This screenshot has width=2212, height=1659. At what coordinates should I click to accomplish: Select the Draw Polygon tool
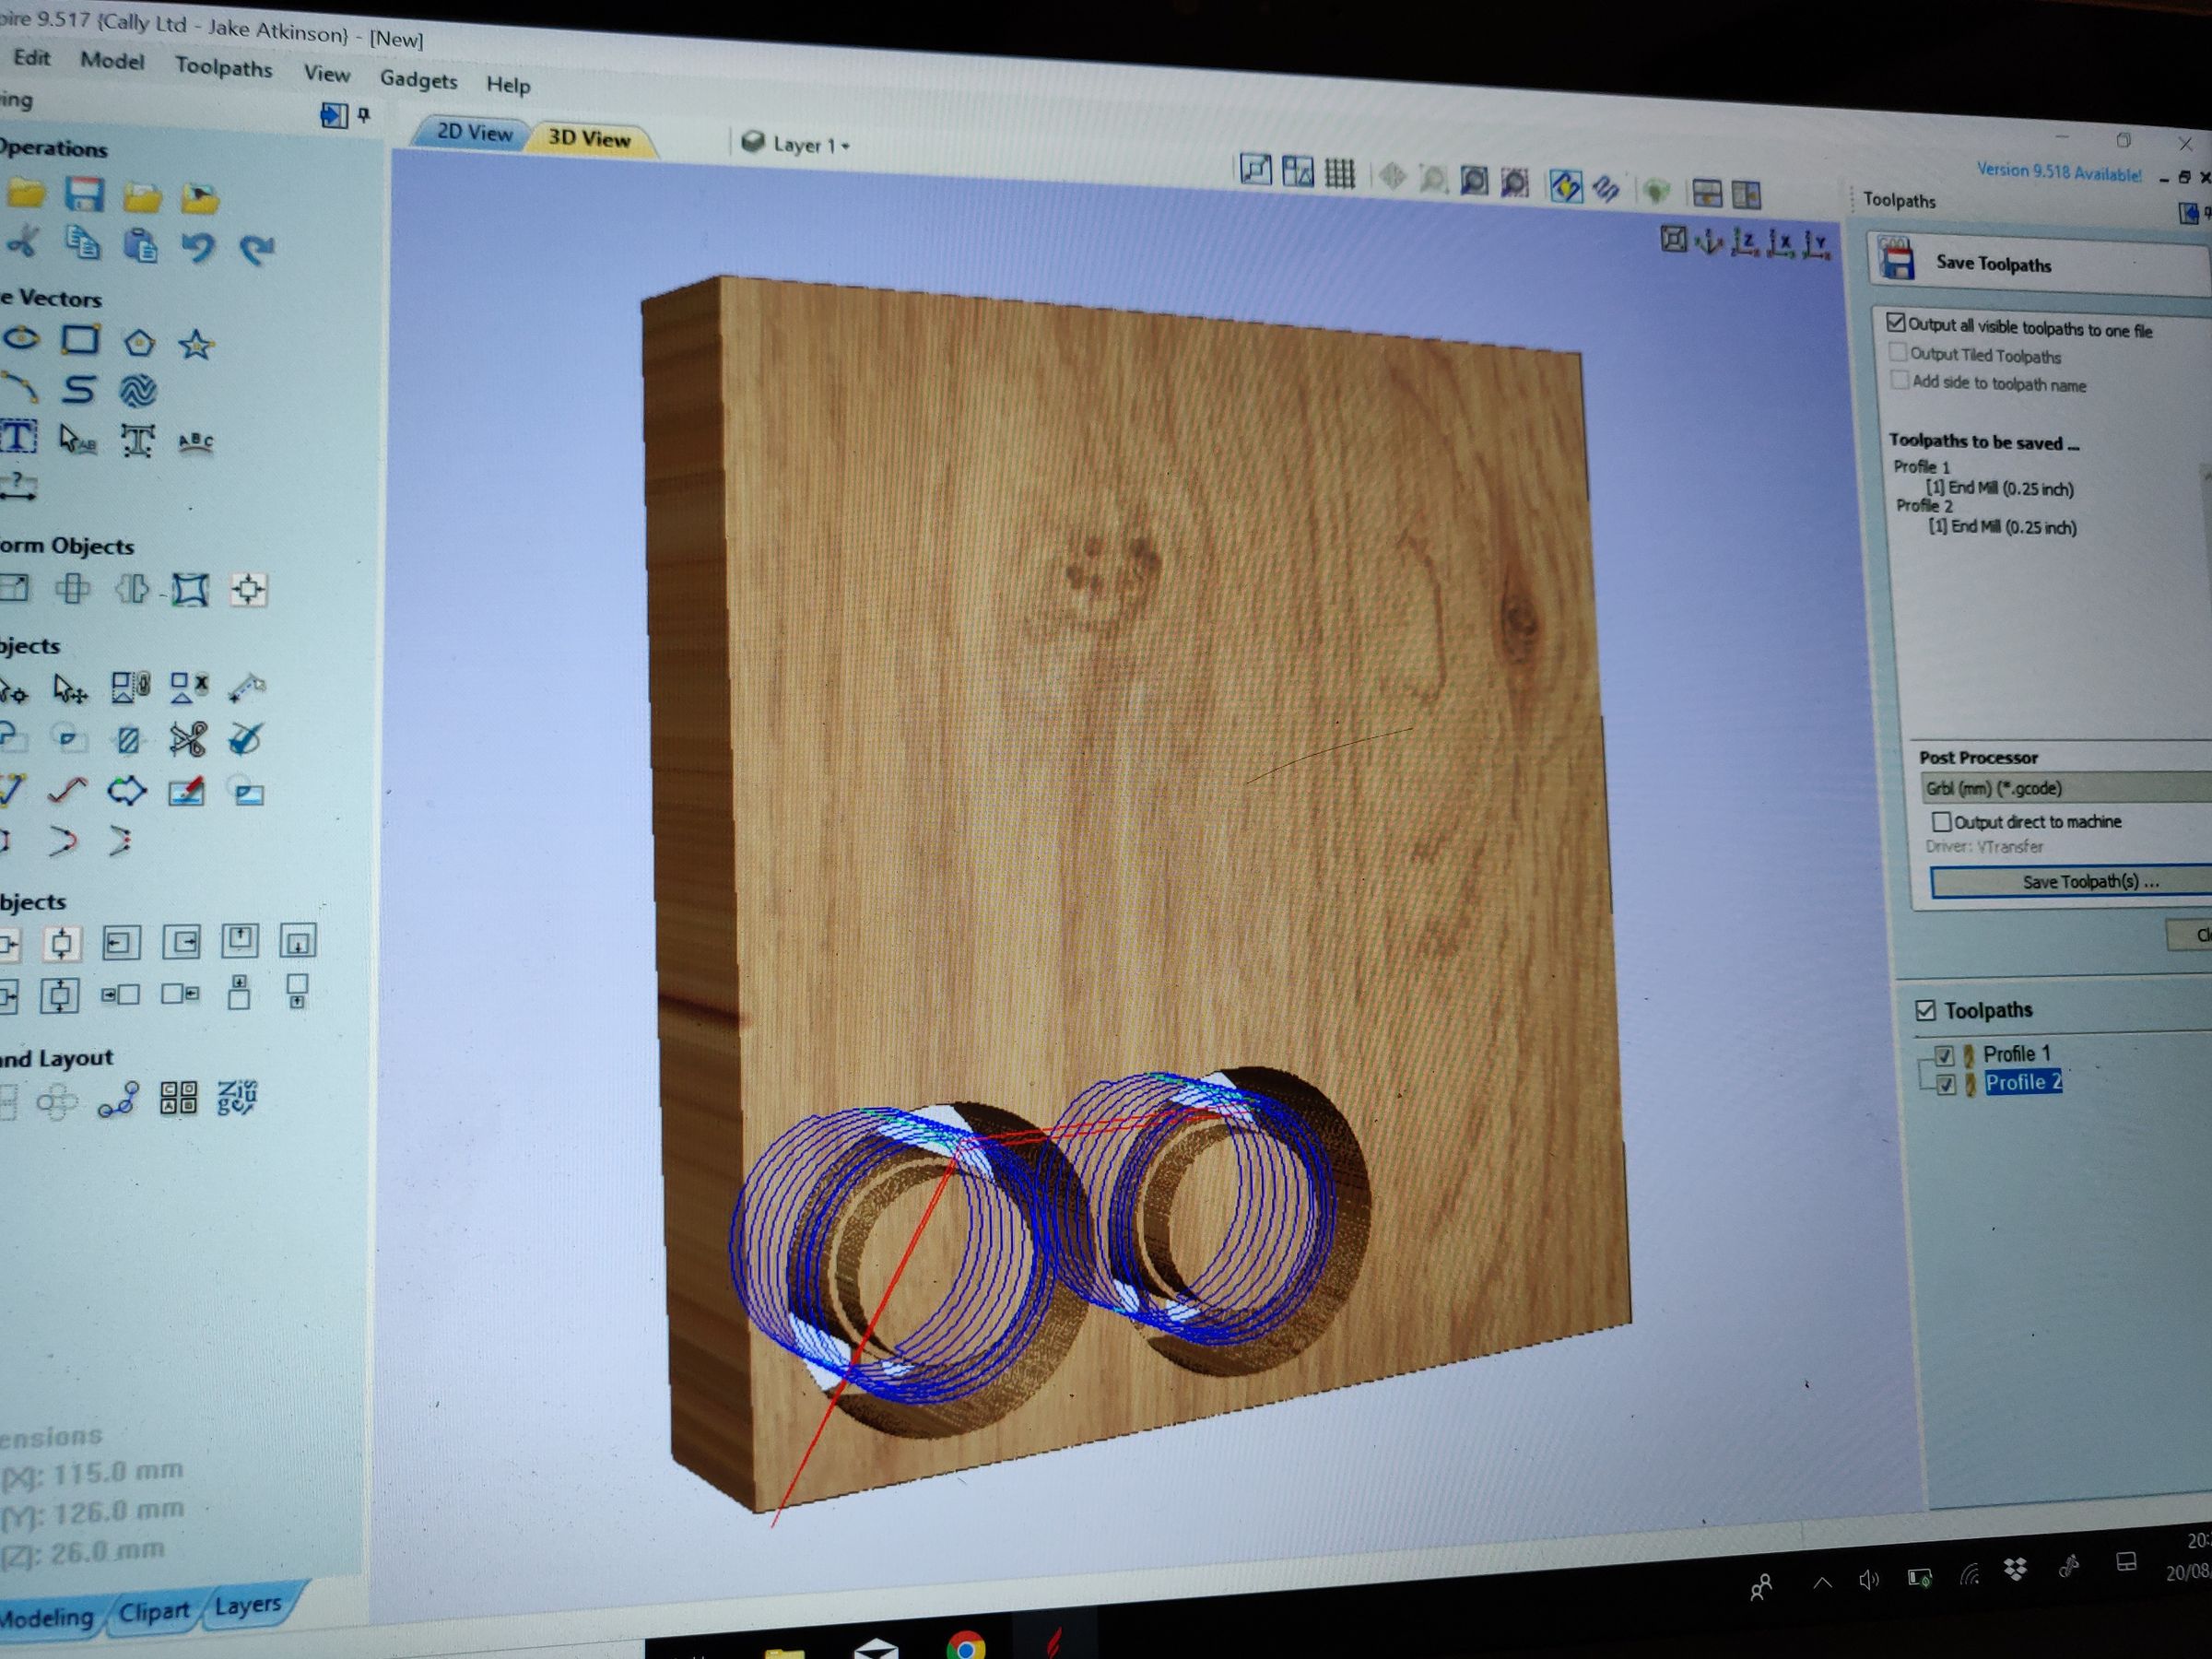141,343
